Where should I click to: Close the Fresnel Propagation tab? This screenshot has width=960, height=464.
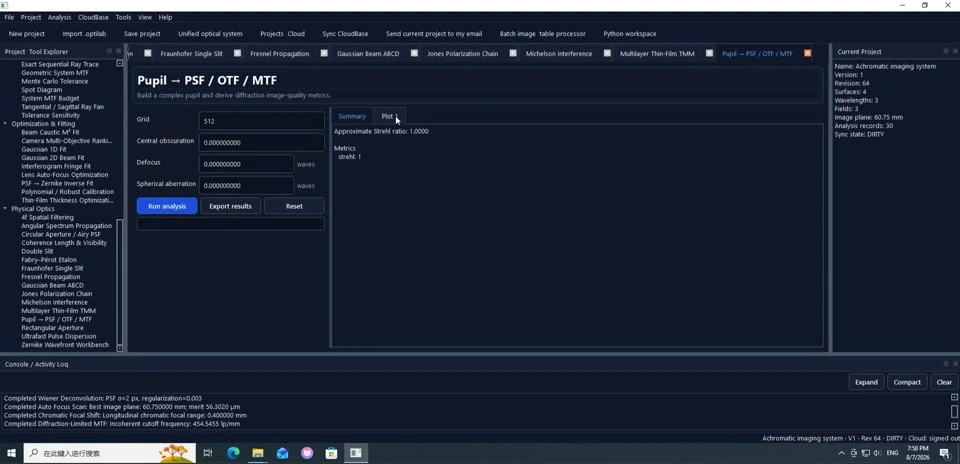324,53
